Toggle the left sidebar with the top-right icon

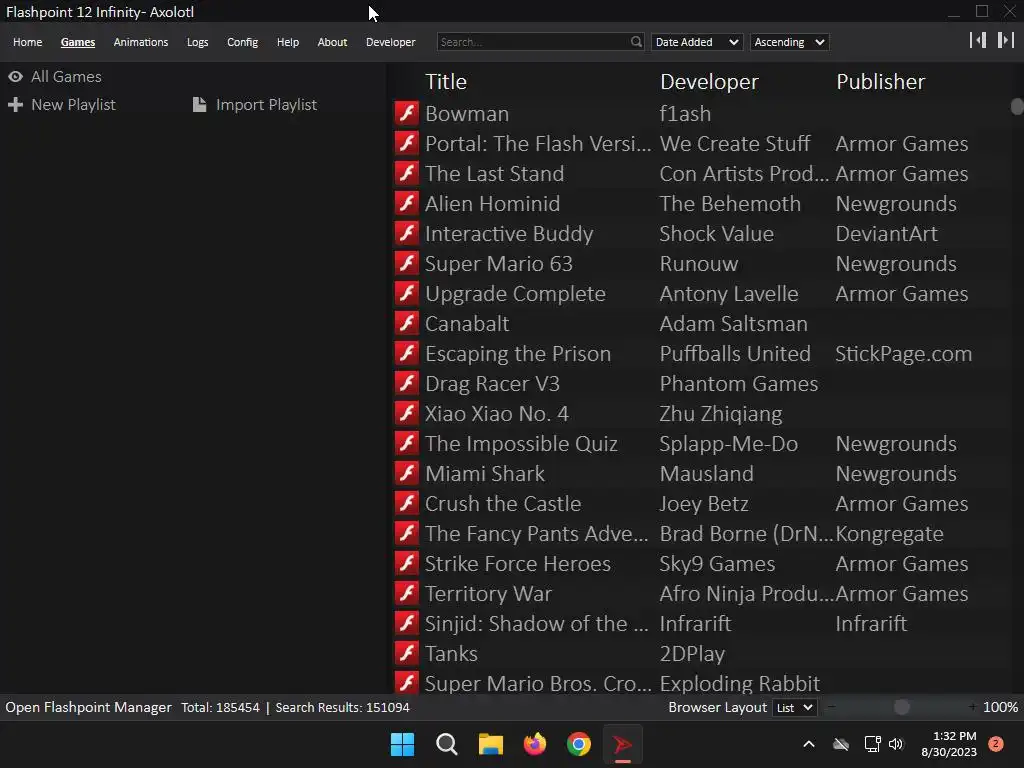[978, 40]
